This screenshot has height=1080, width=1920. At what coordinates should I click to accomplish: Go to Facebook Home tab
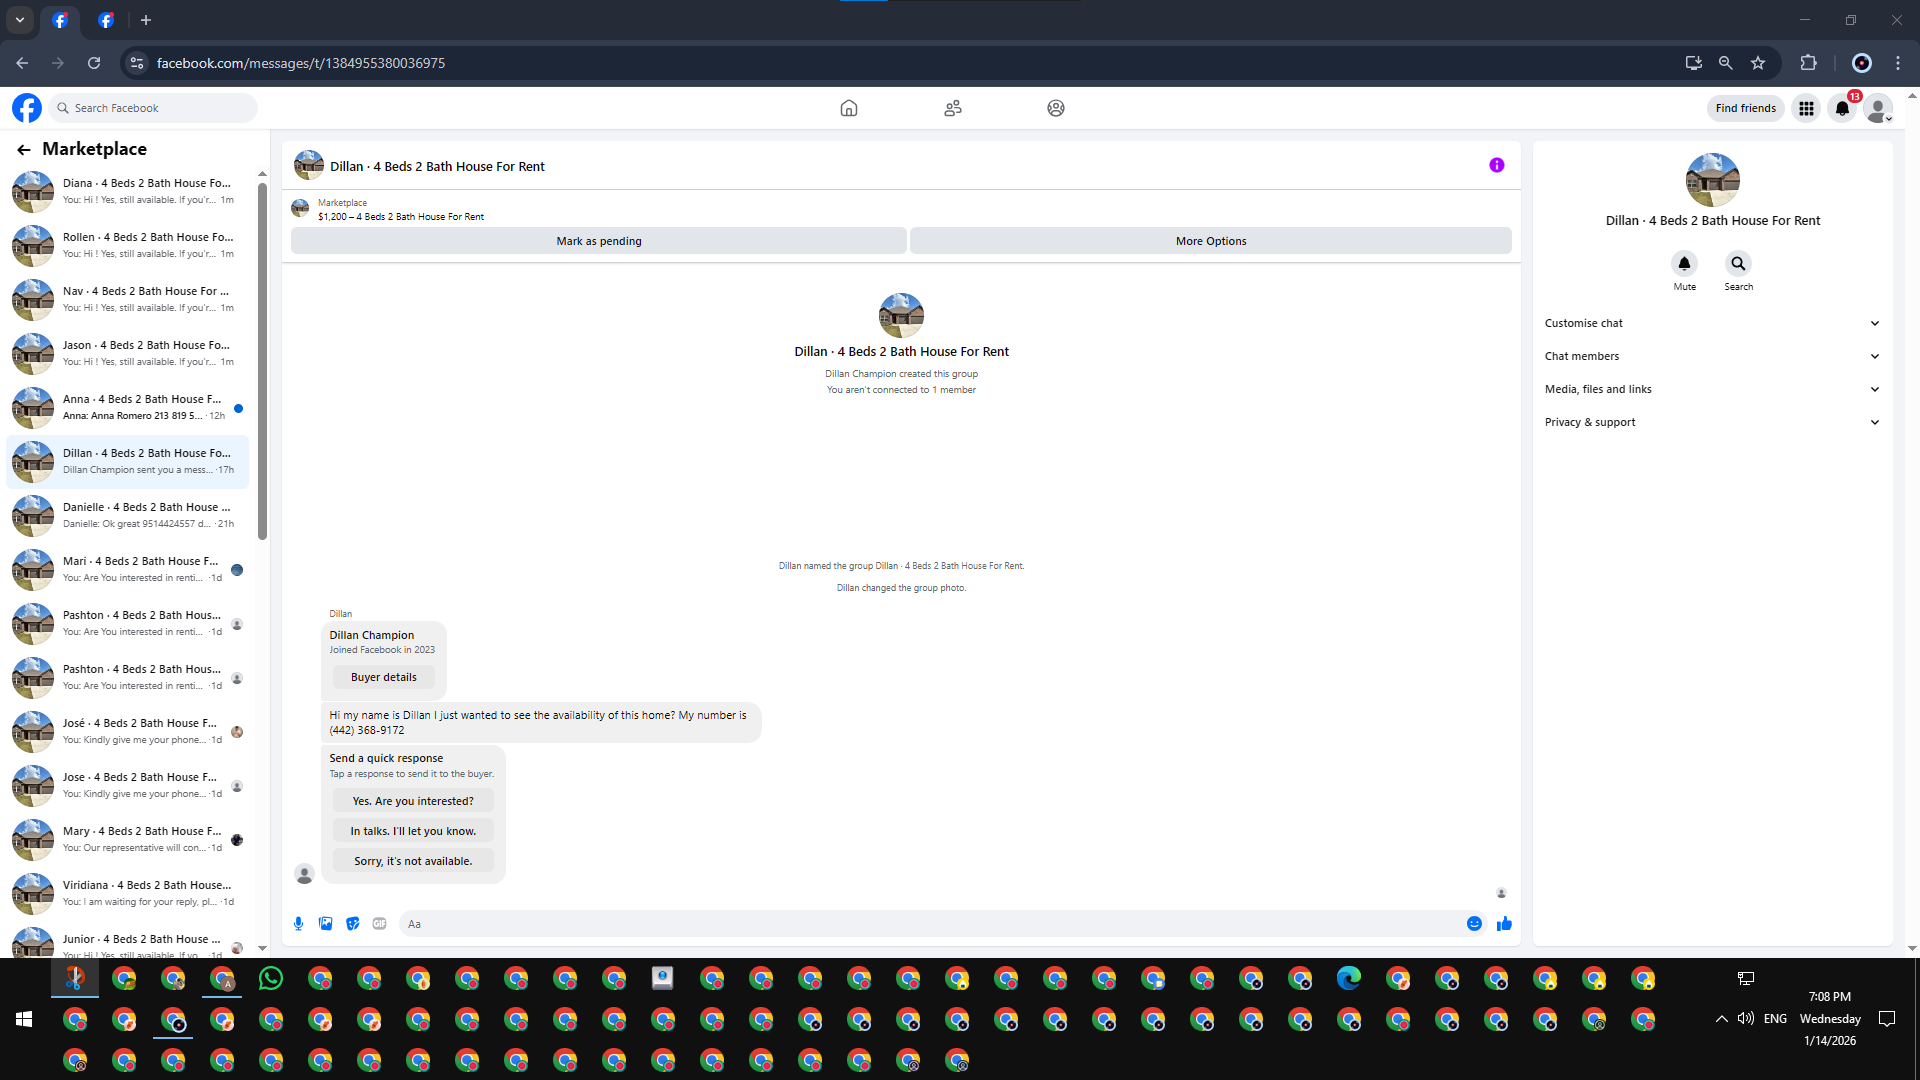tap(848, 108)
